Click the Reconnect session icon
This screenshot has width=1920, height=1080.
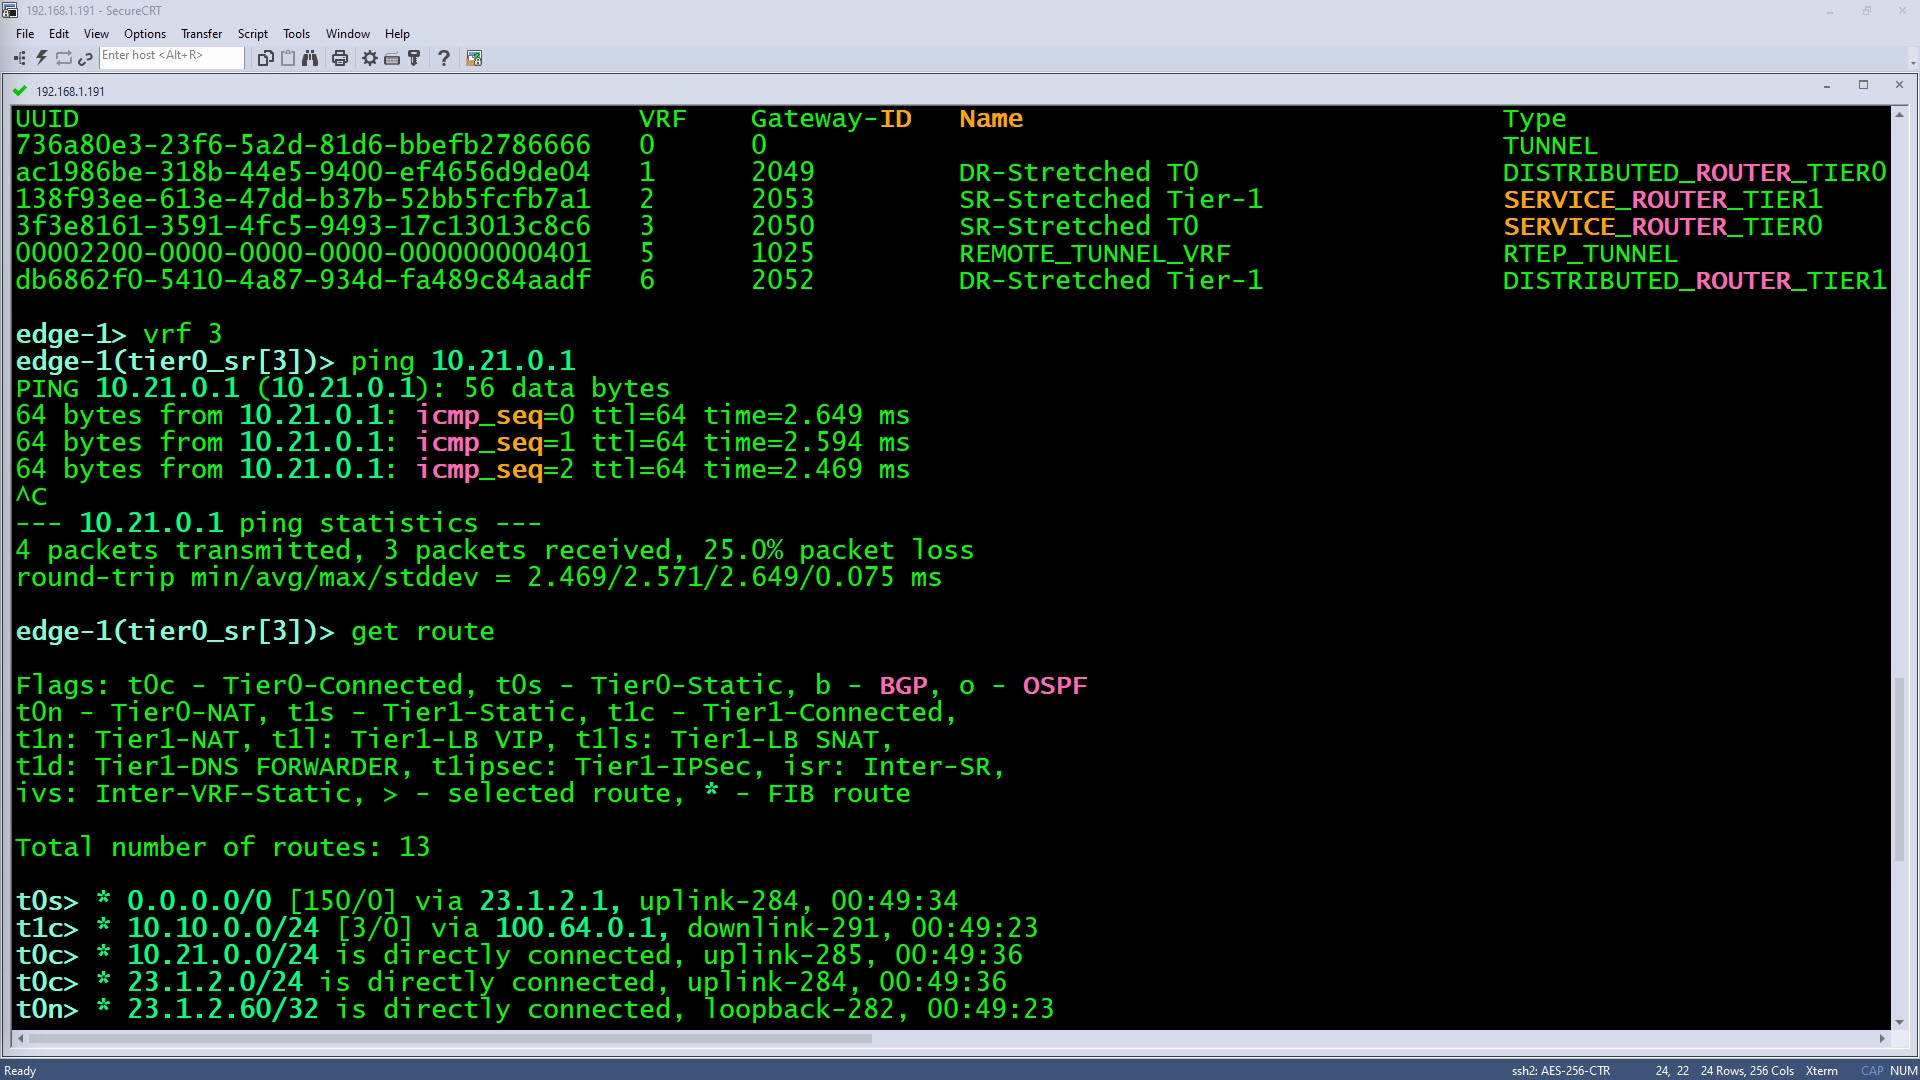pos(63,58)
